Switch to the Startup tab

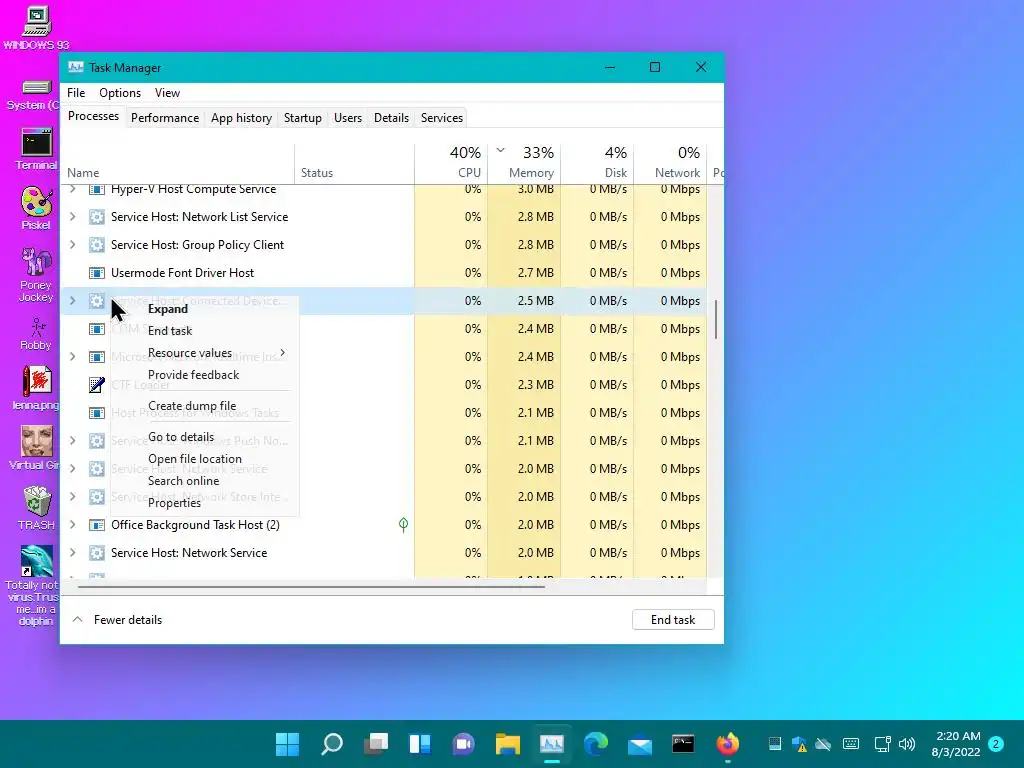click(x=302, y=118)
